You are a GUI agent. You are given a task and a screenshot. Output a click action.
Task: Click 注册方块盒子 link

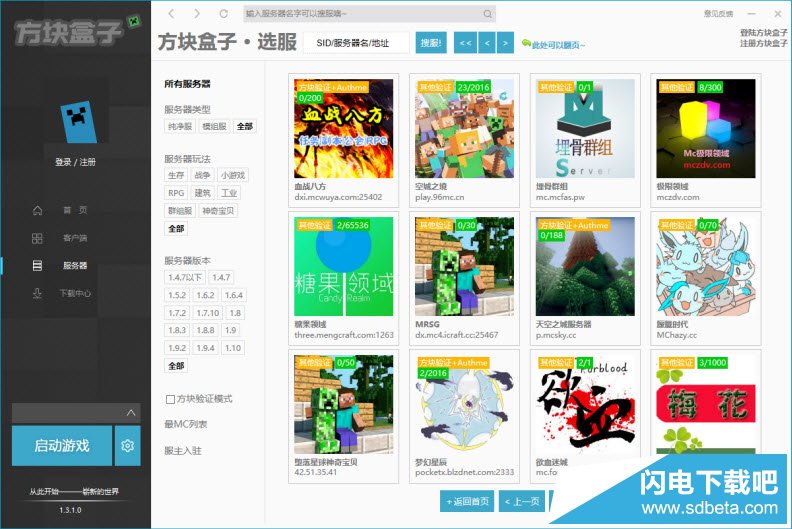(x=764, y=44)
